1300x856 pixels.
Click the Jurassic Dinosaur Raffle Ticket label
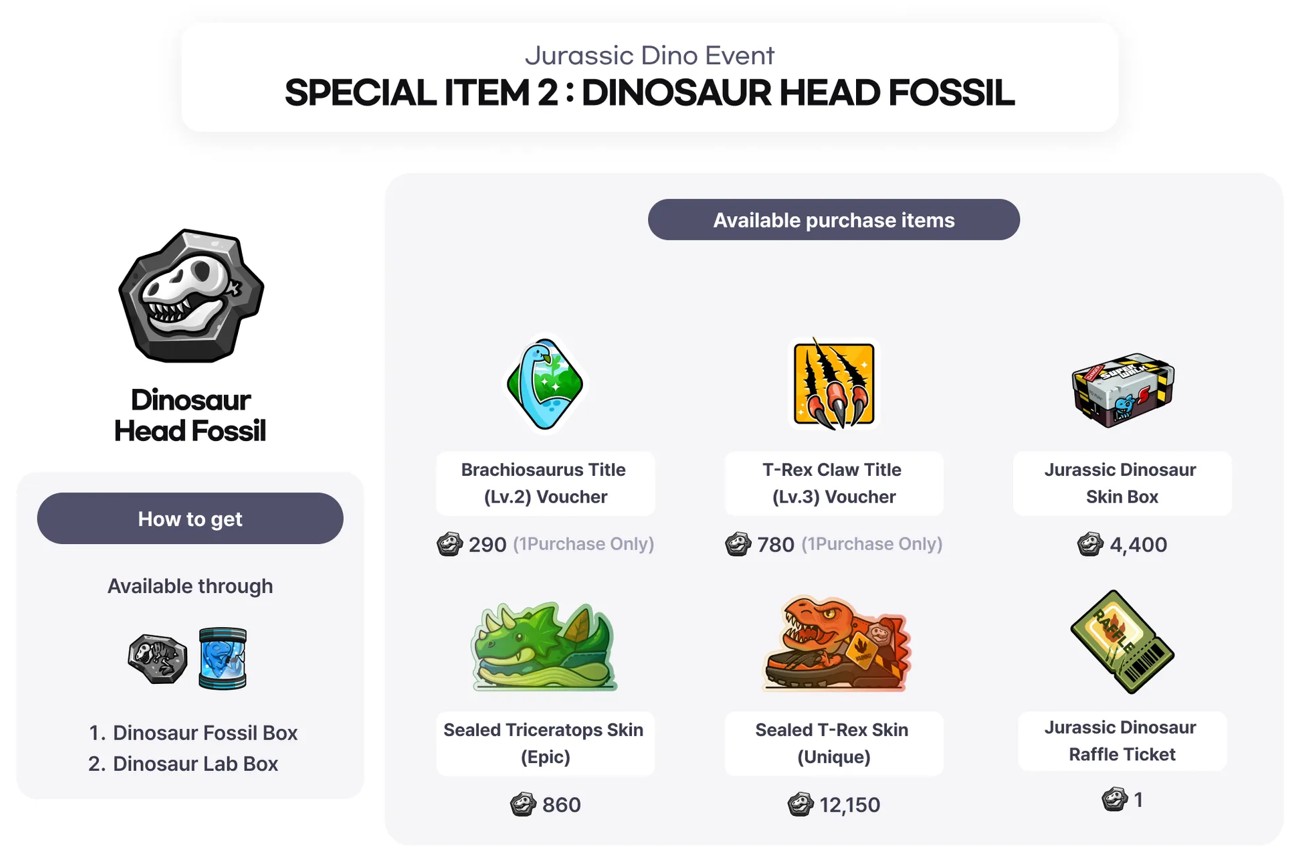1122,741
